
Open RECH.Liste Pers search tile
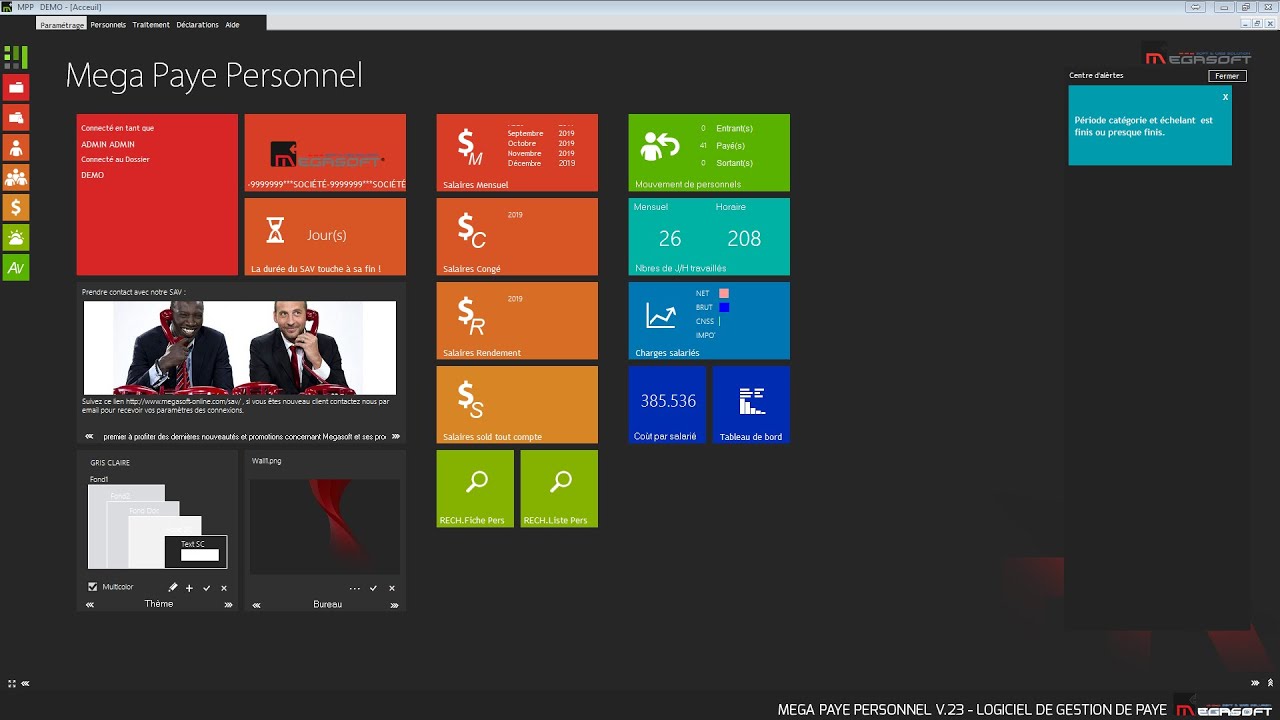point(559,488)
